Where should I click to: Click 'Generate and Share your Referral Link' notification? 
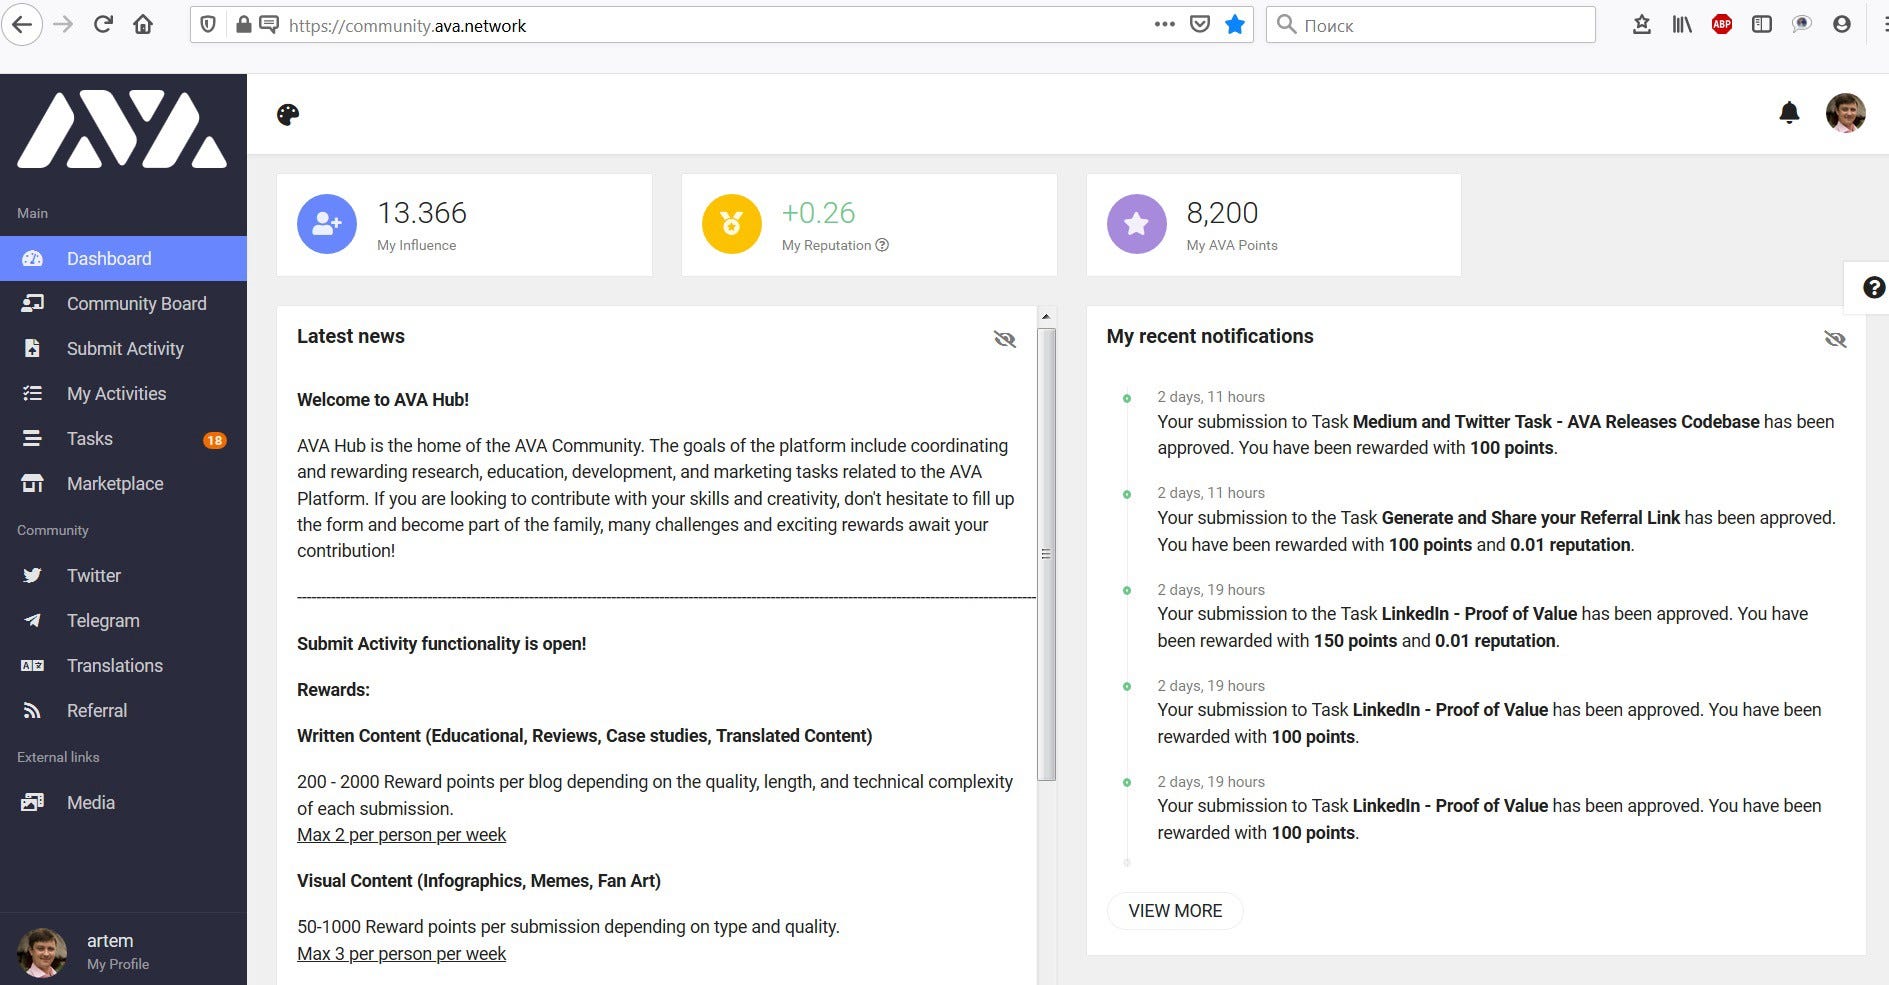1531,518
